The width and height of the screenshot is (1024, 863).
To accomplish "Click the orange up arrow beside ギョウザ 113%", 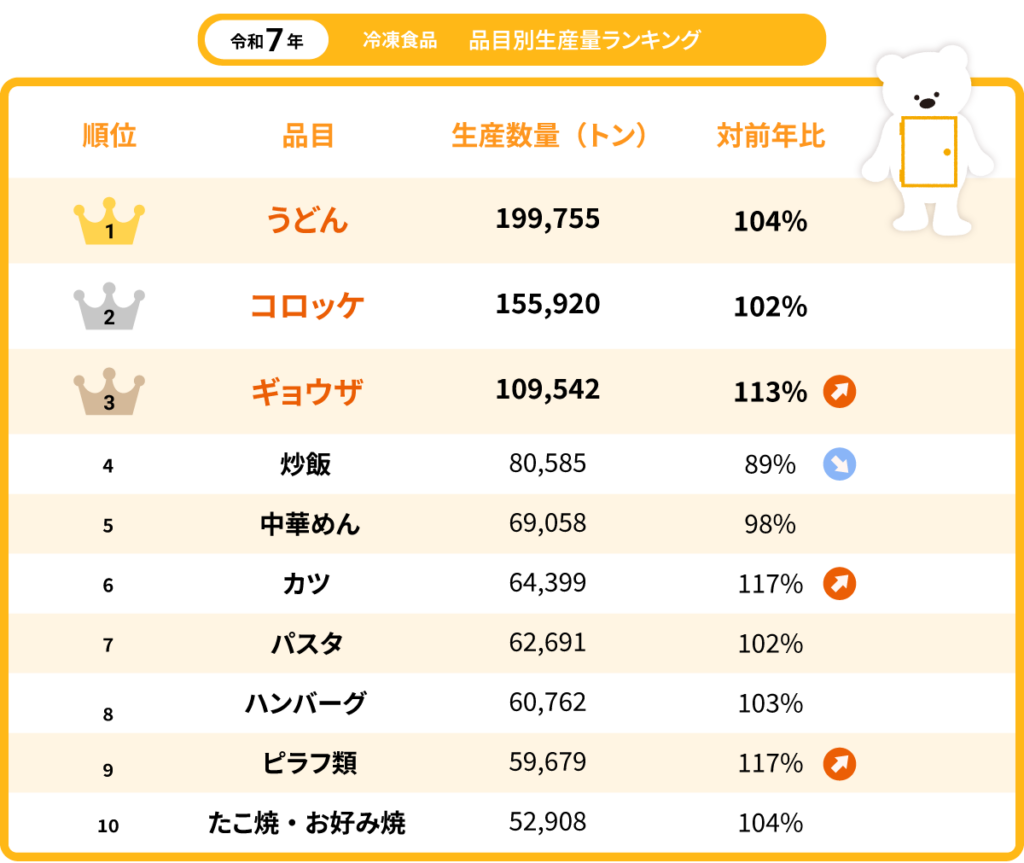I will coord(839,392).
